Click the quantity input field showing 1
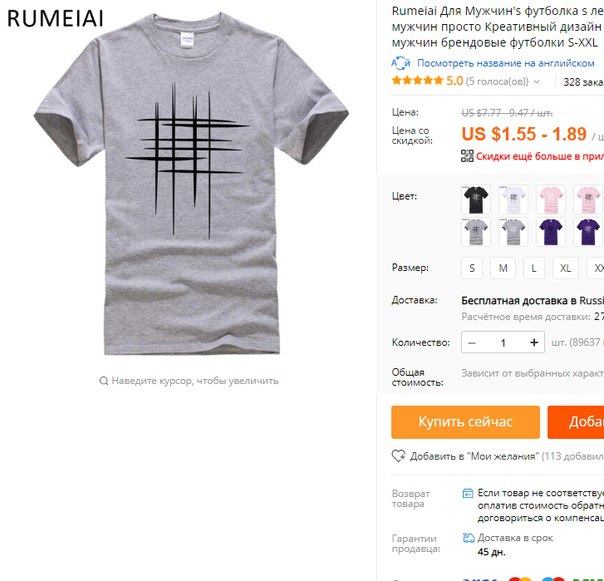The width and height of the screenshot is (604, 581). point(503,342)
